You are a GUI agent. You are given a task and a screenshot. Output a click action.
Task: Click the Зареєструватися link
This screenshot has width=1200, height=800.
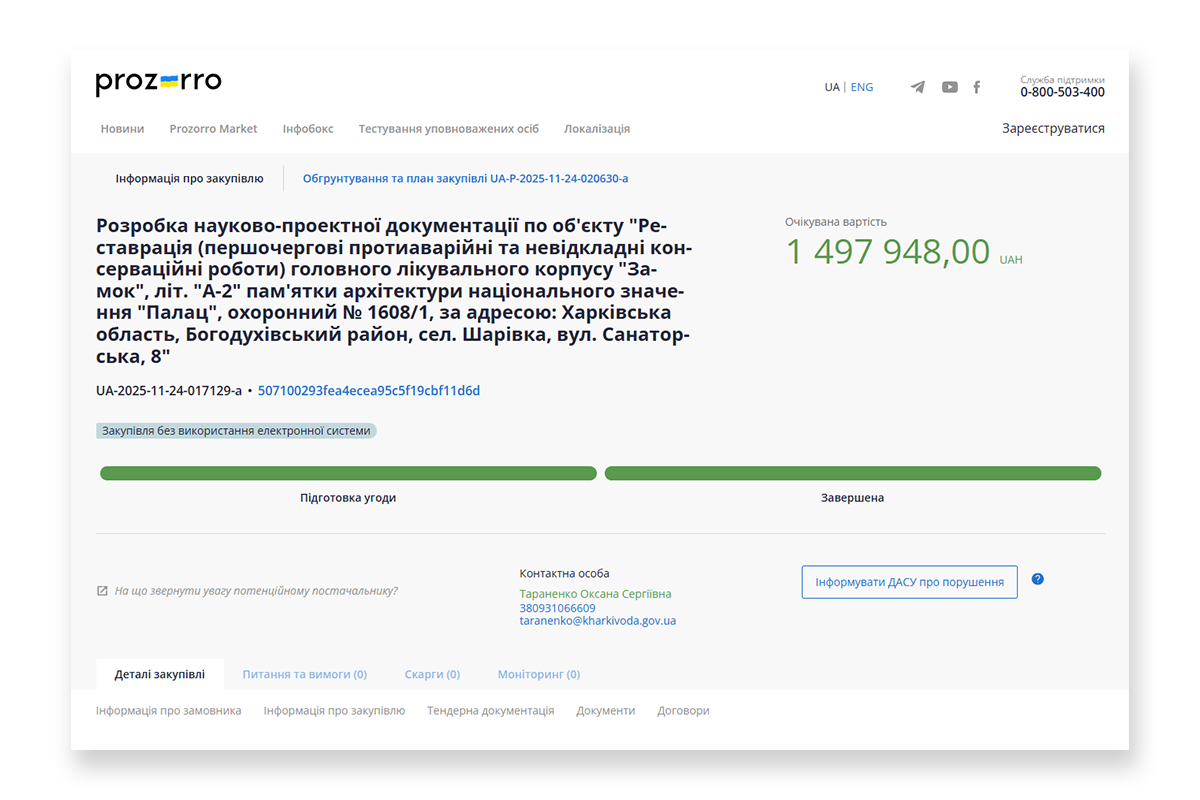tap(1053, 127)
